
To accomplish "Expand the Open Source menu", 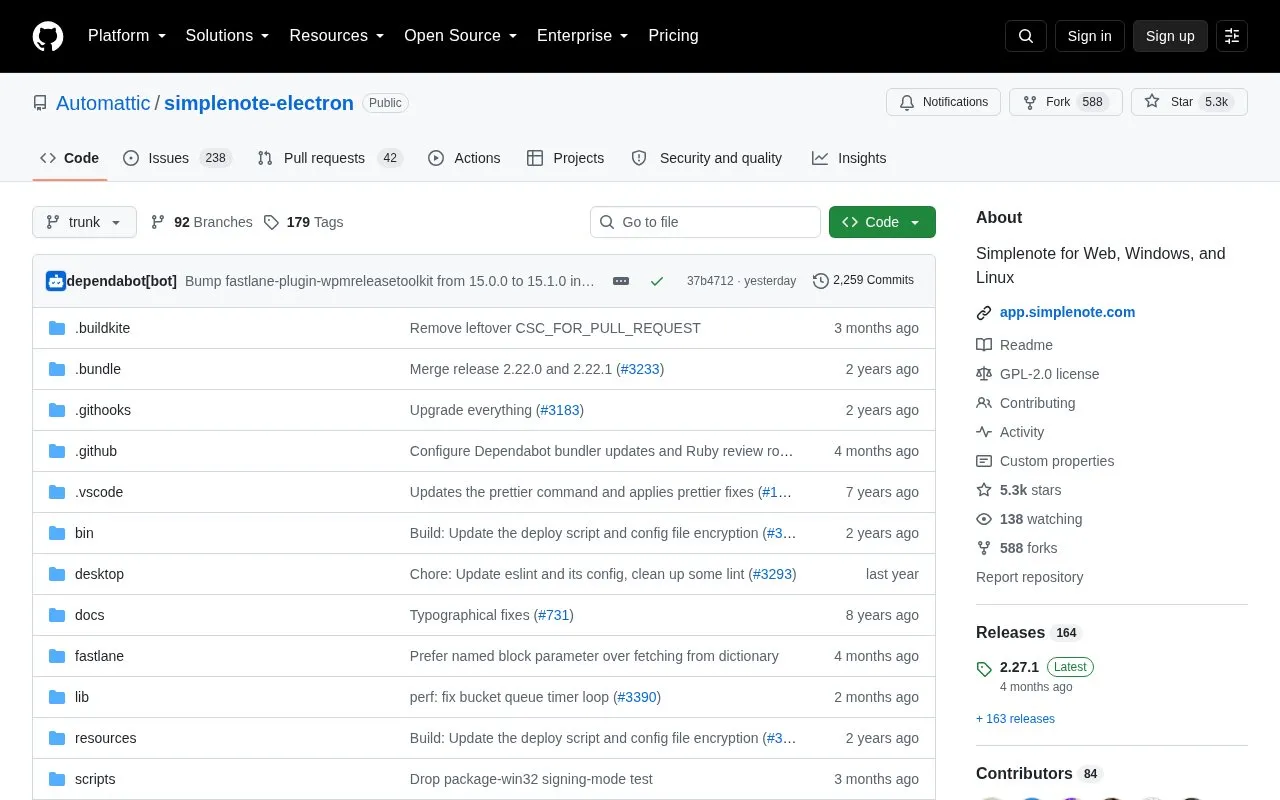I will 460,36.
